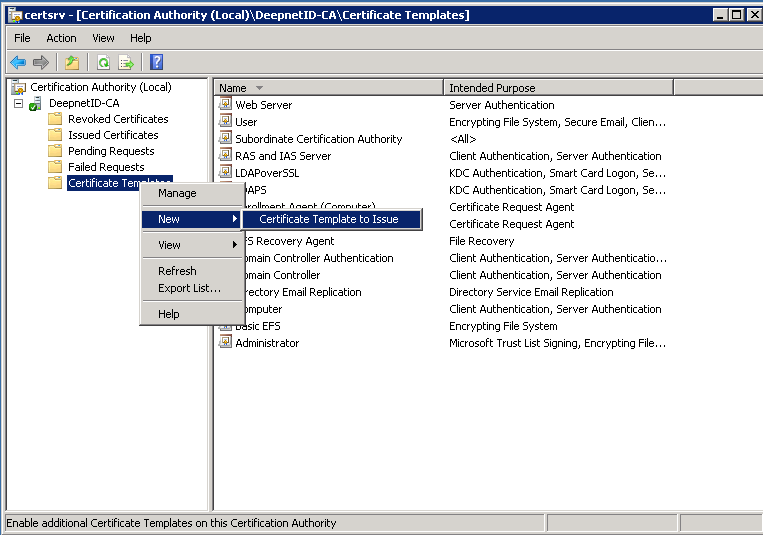This screenshot has width=763, height=535.
Task: Select the Revoked Certificates folder
Action: coord(117,119)
